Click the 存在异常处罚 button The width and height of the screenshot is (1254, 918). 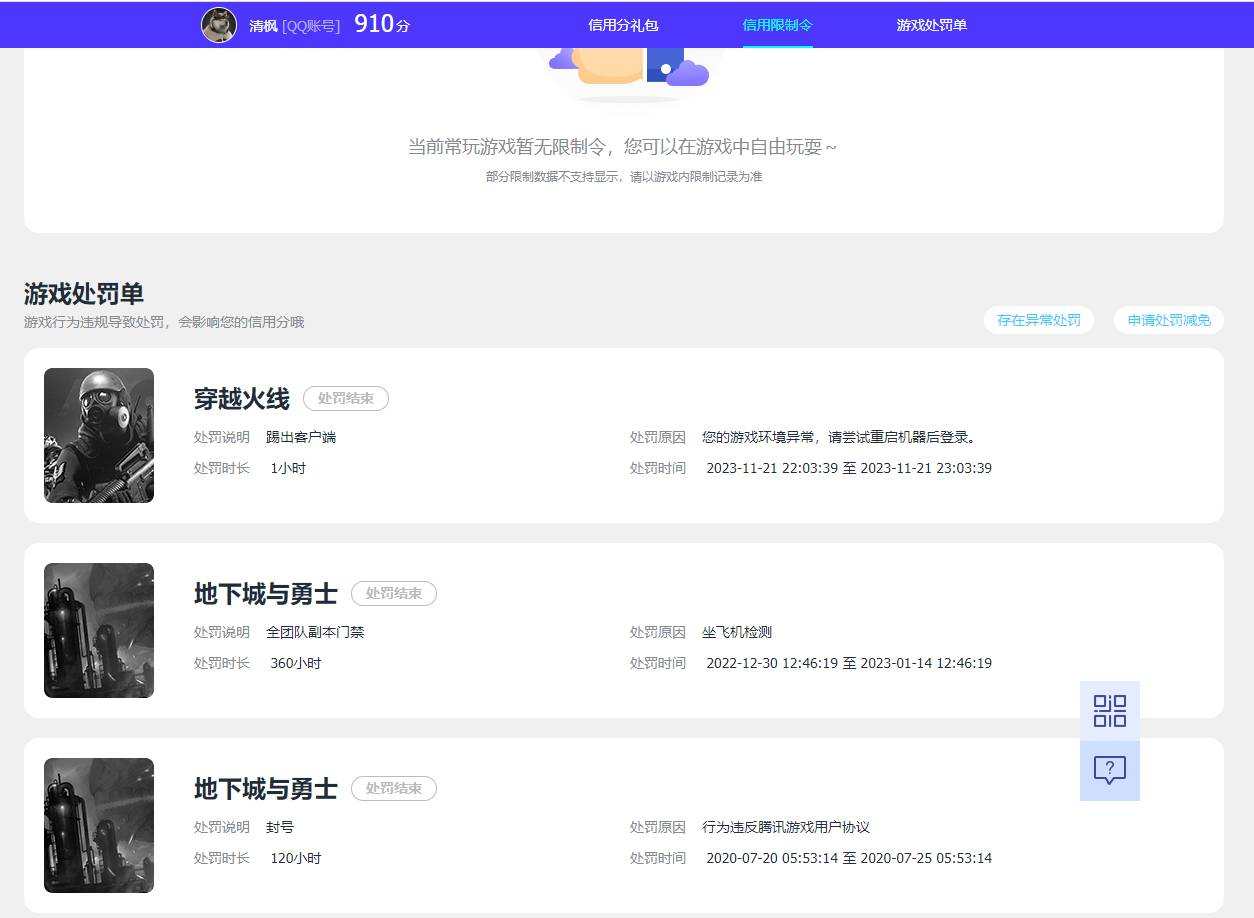[x=1039, y=320]
